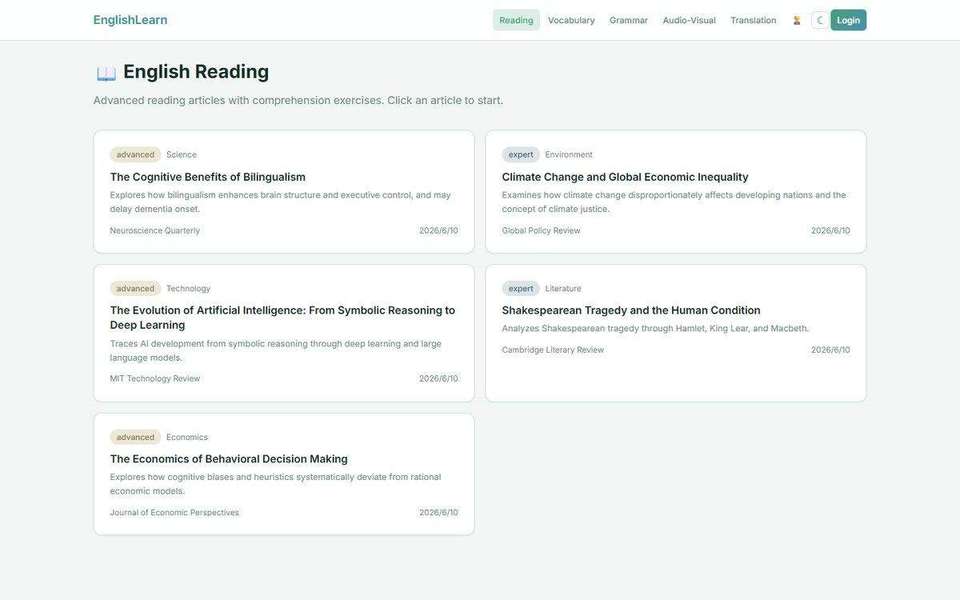
Task: Click the date on the Bilingualism card
Action: (x=438, y=231)
